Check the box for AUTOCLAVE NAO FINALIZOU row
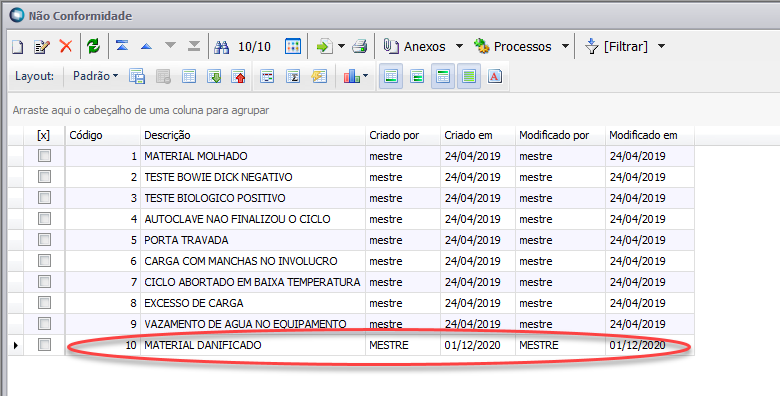780x396 pixels. [44, 218]
